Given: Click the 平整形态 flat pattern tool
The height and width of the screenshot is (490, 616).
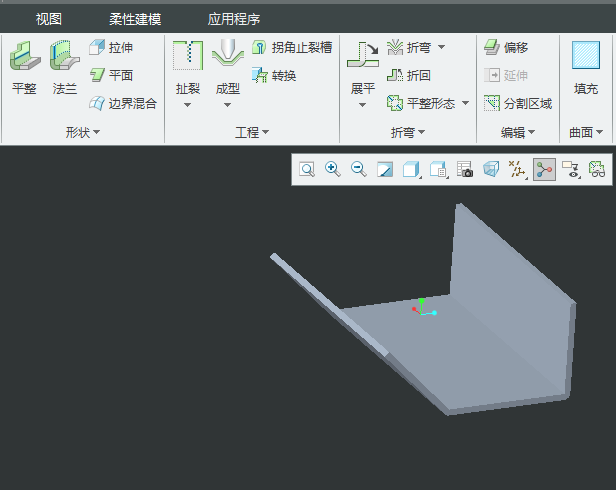Looking at the screenshot, I should click(421, 103).
